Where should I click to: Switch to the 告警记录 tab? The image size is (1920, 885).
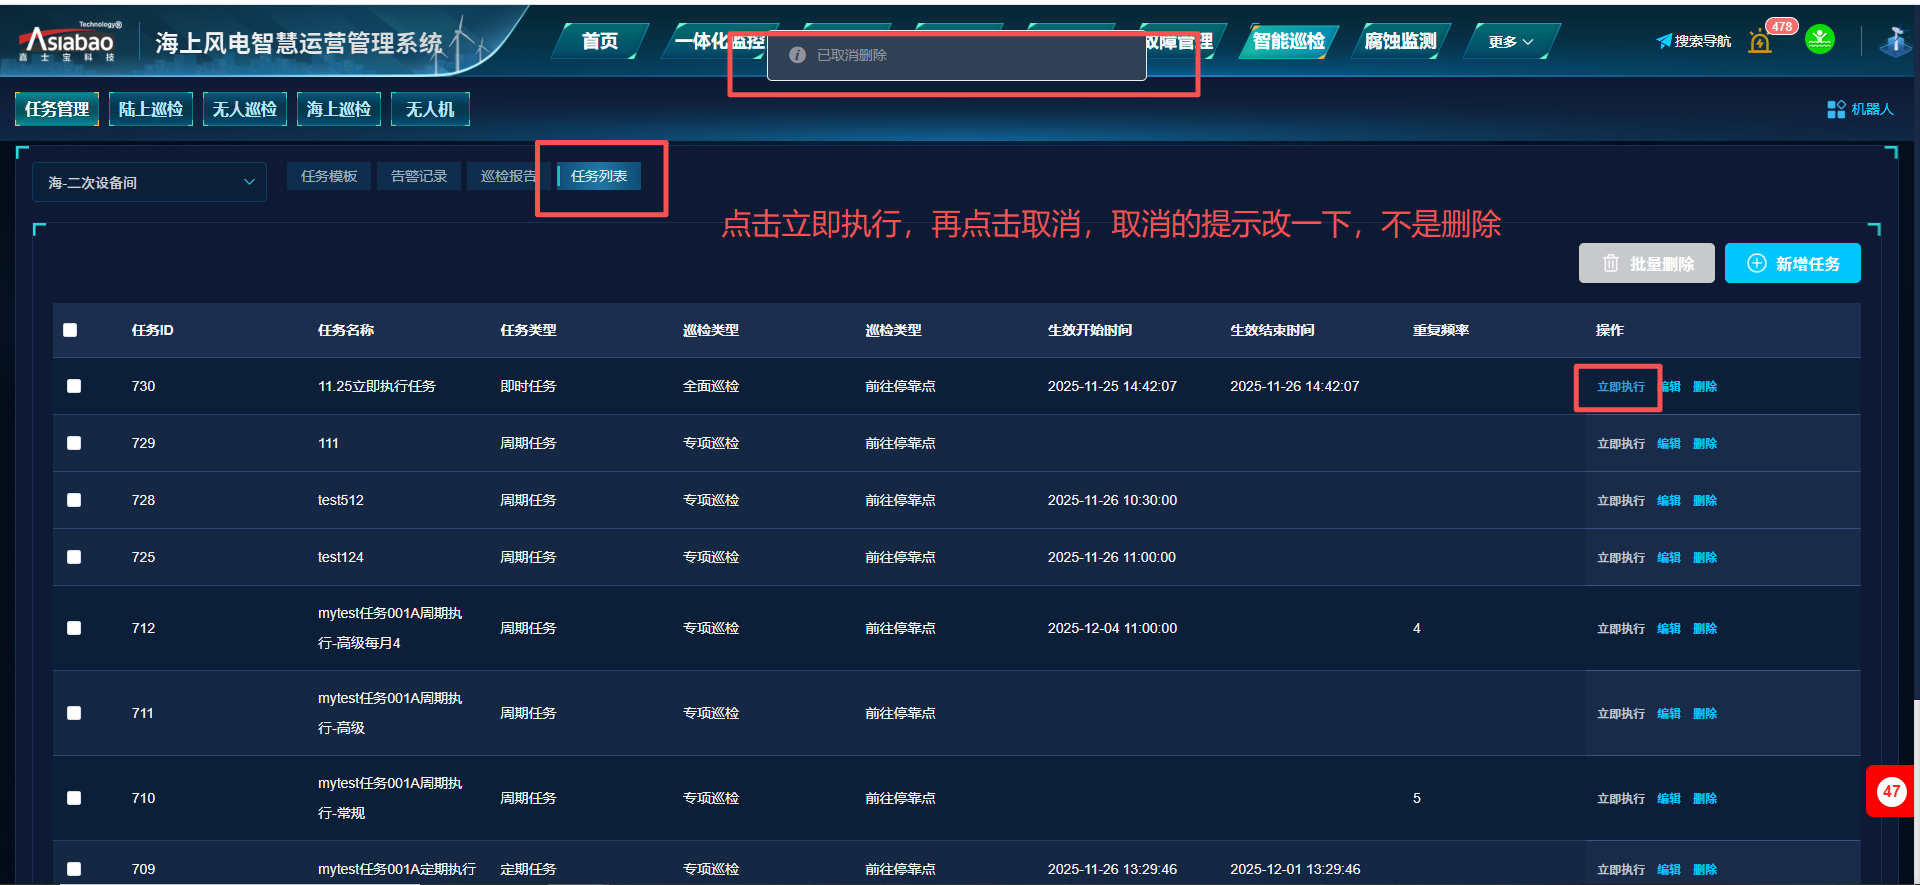pyautogui.click(x=419, y=176)
